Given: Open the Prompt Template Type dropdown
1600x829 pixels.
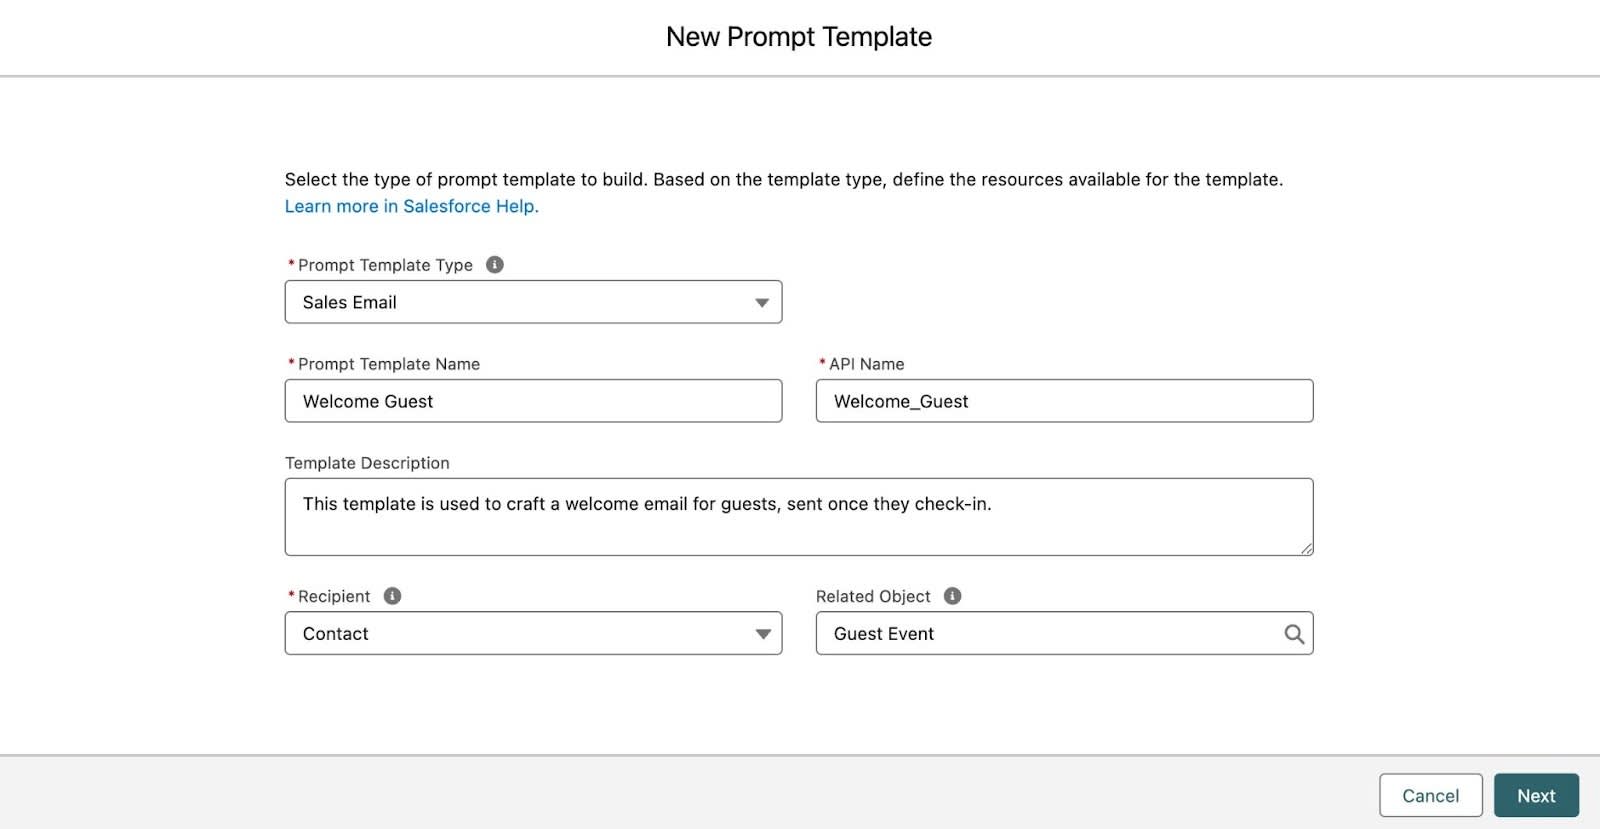Looking at the screenshot, I should (x=533, y=301).
